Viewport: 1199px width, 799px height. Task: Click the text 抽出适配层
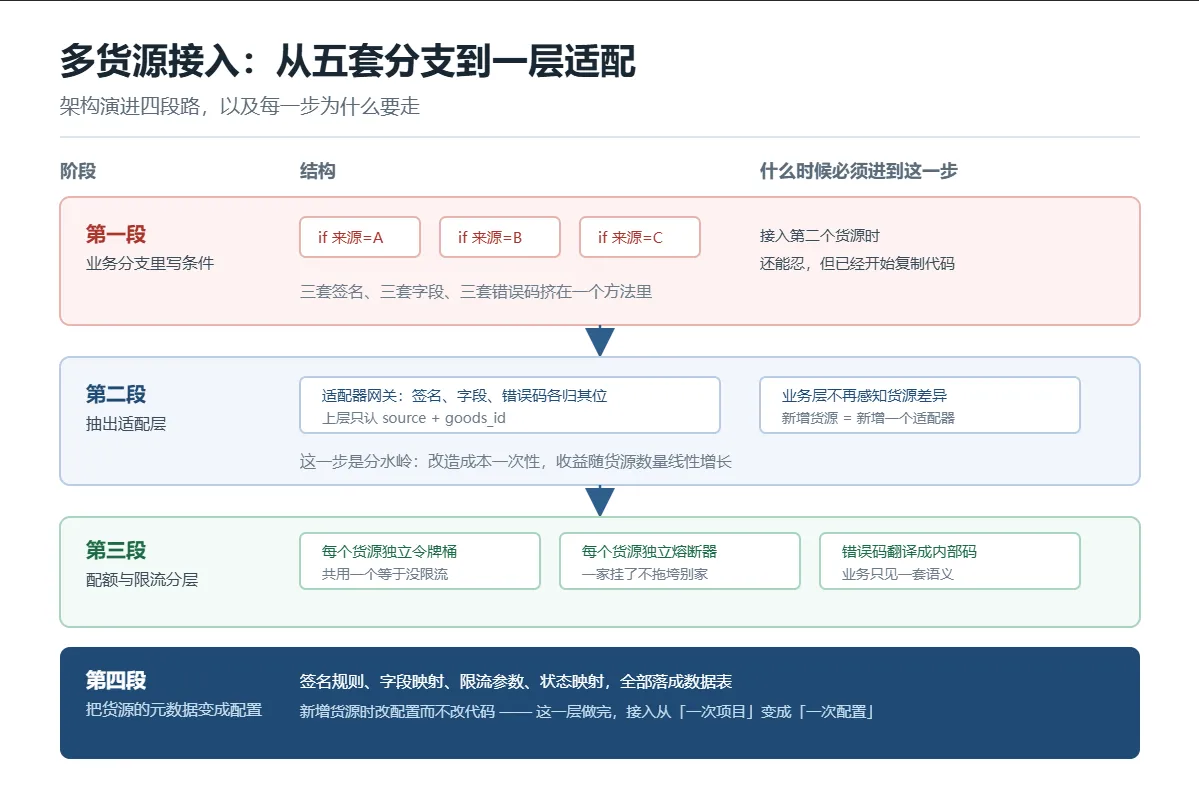tap(126, 424)
